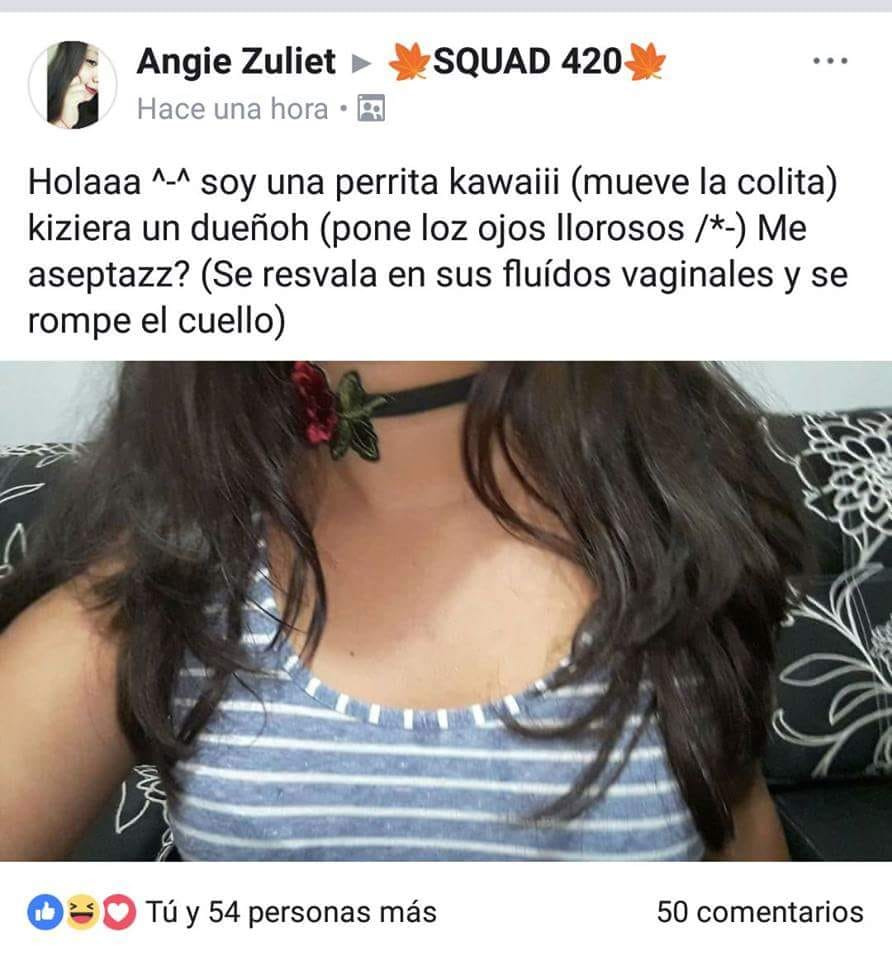892x960 pixels.
Task: Tap the blue Like reaction icon
Action: pyautogui.click(x=45, y=912)
